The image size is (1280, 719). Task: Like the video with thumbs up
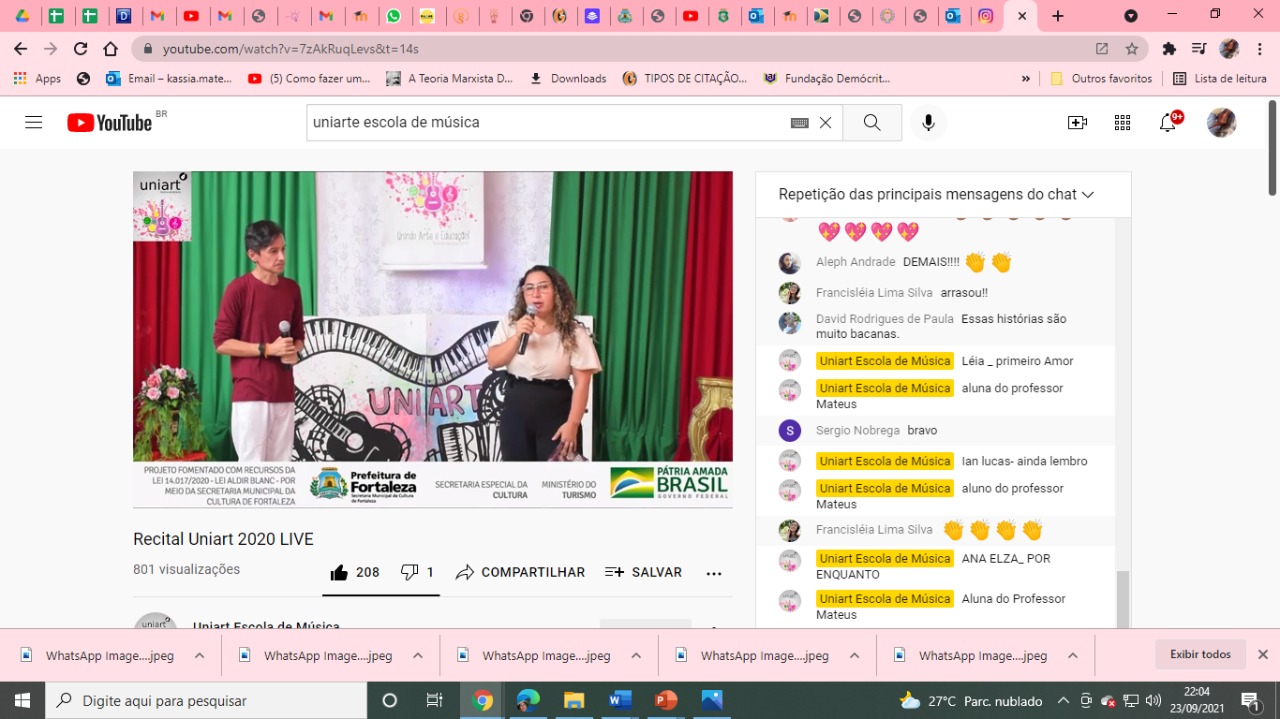(x=340, y=572)
